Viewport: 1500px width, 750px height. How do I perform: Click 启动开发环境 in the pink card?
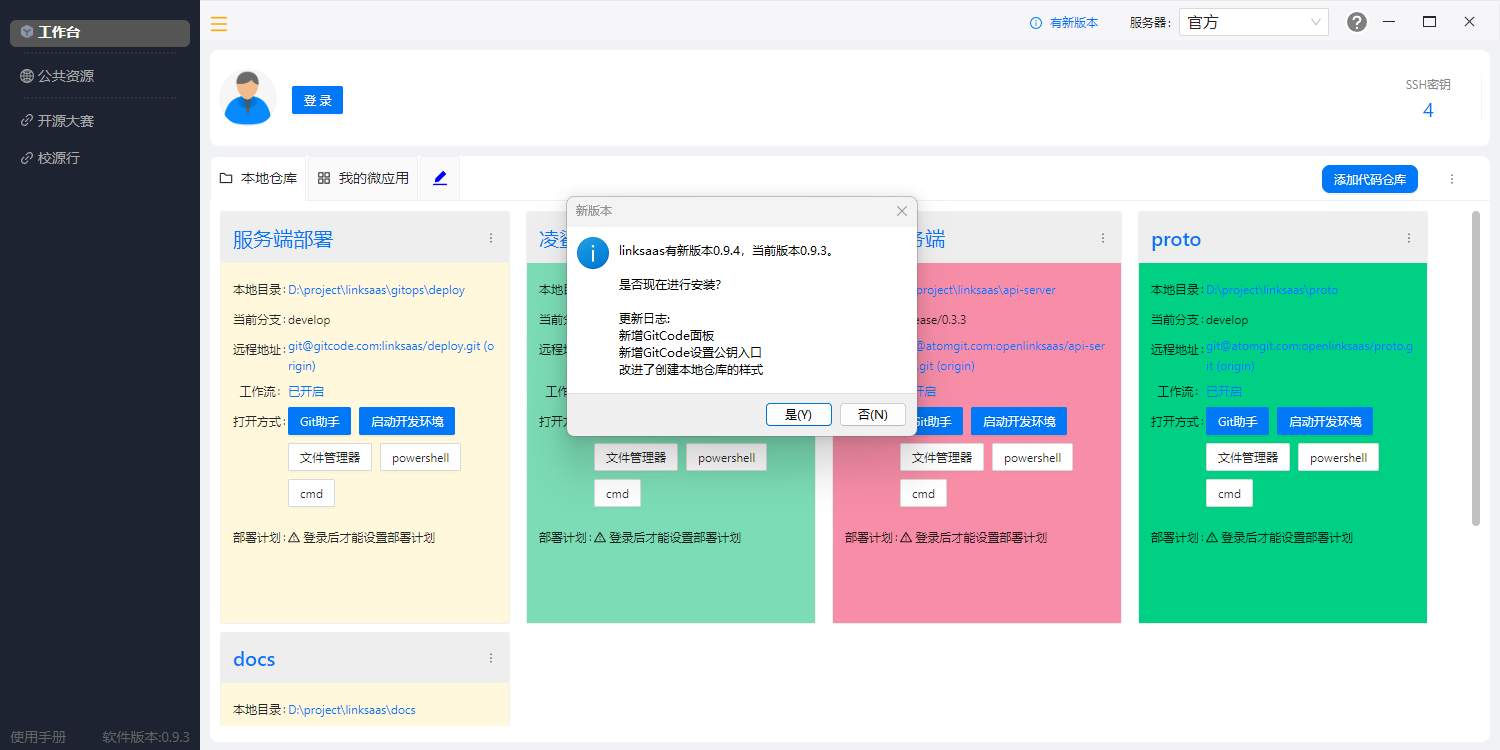pos(1019,421)
